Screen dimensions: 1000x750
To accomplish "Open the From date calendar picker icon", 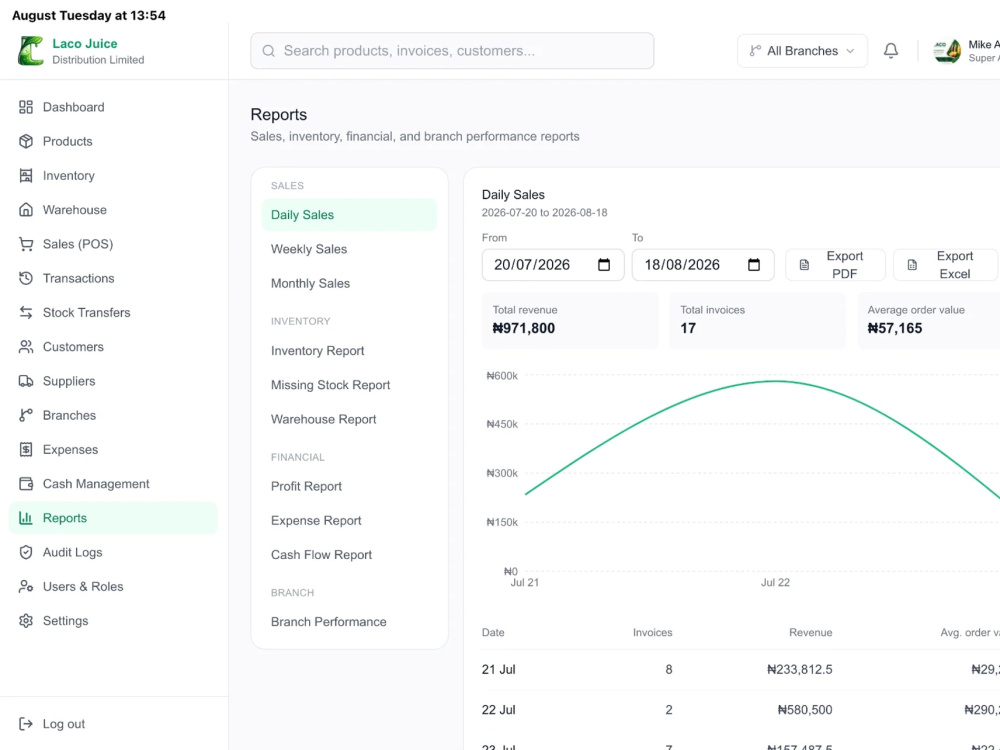I will click(x=604, y=265).
